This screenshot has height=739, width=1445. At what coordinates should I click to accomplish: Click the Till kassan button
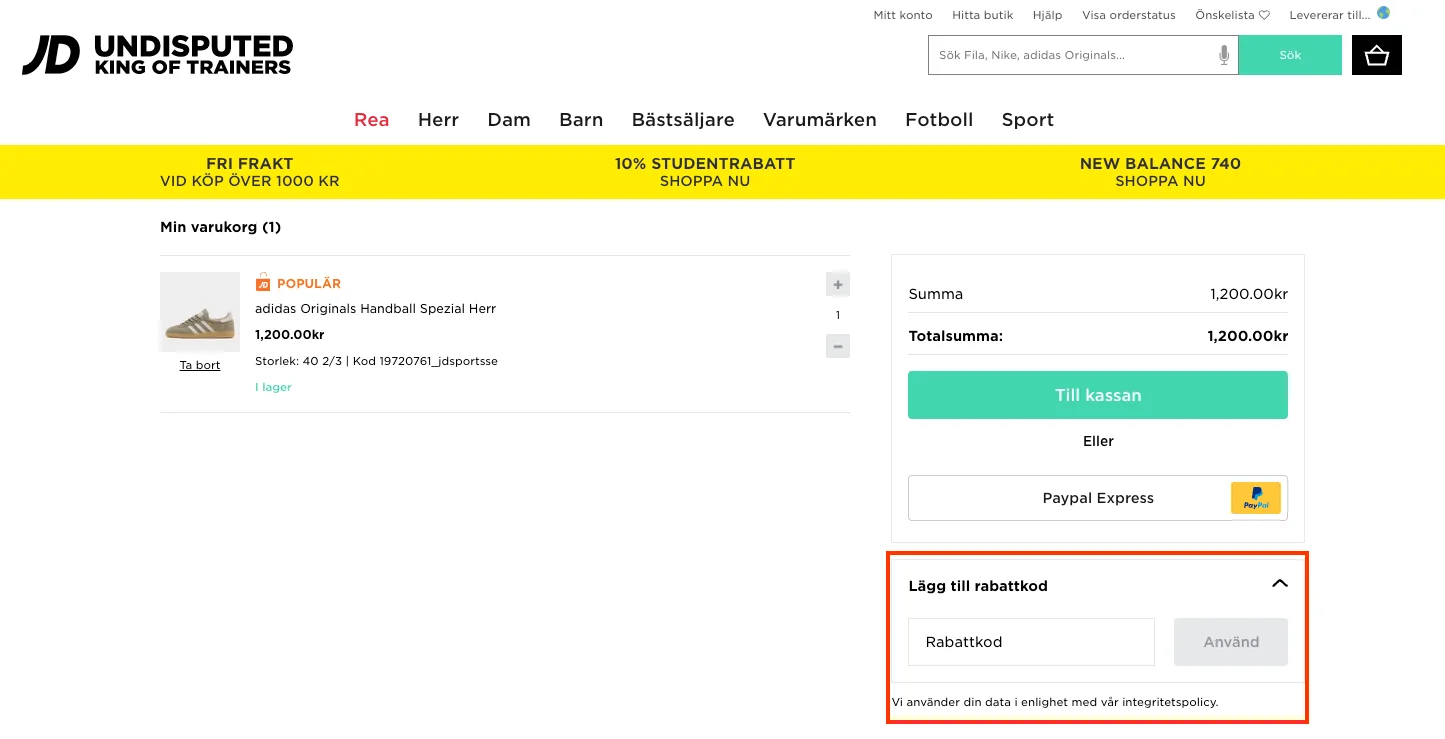[1097, 395]
